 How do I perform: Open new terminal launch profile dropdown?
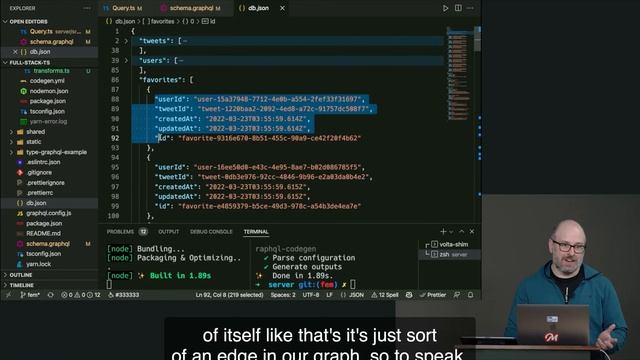[x=451, y=232]
